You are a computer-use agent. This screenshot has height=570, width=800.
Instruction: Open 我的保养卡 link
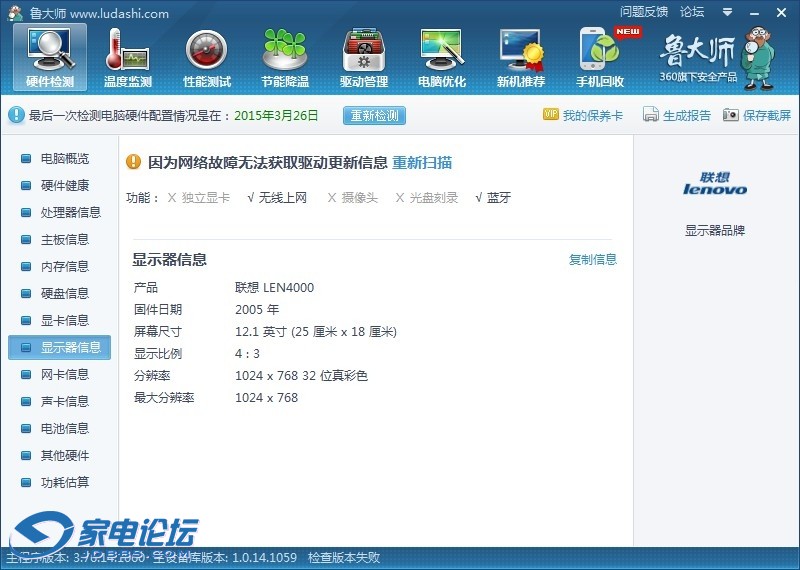[593, 115]
